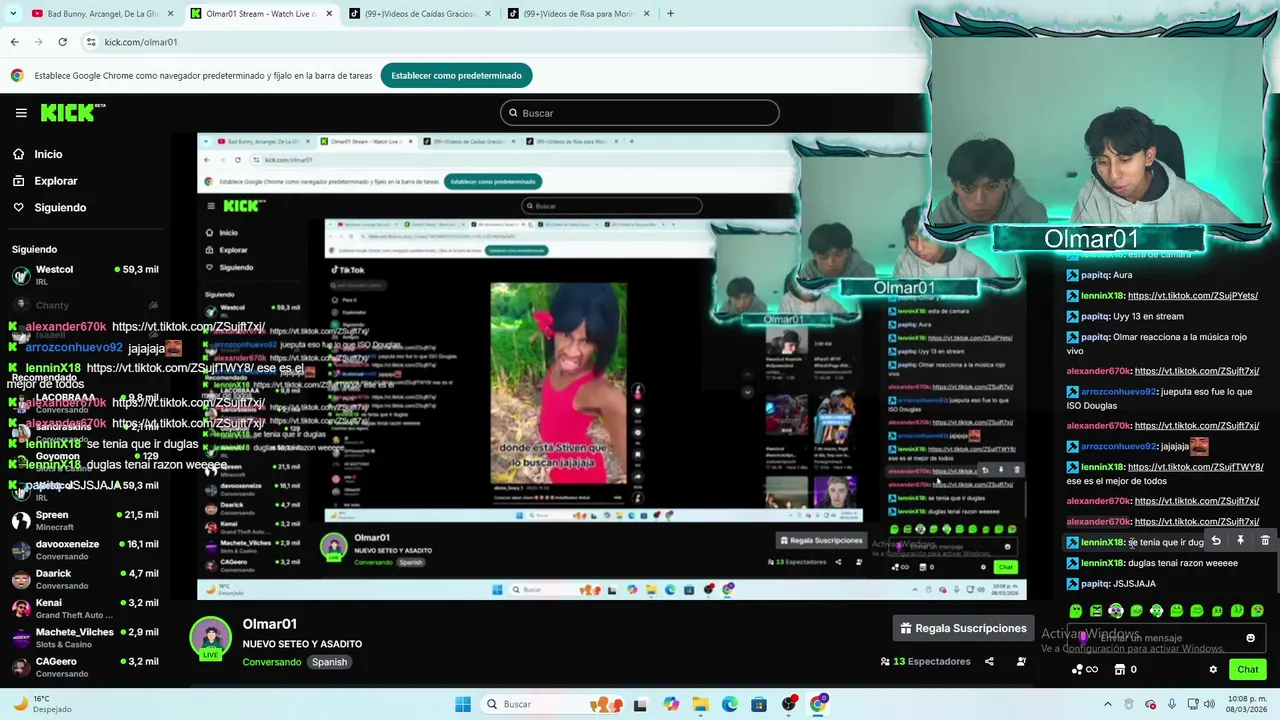Image resolution: width=1280 pixels, height=720 pixels.
Task: Open Daarick channel in sidebar
Action: [x=85, y=579]
